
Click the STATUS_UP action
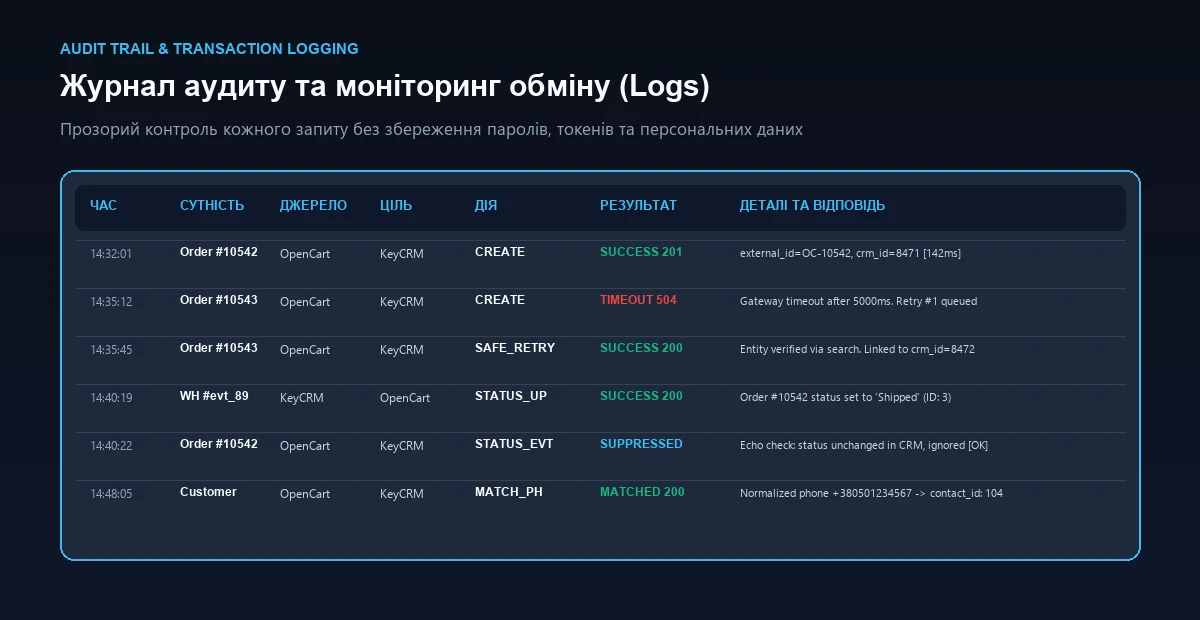511,396
